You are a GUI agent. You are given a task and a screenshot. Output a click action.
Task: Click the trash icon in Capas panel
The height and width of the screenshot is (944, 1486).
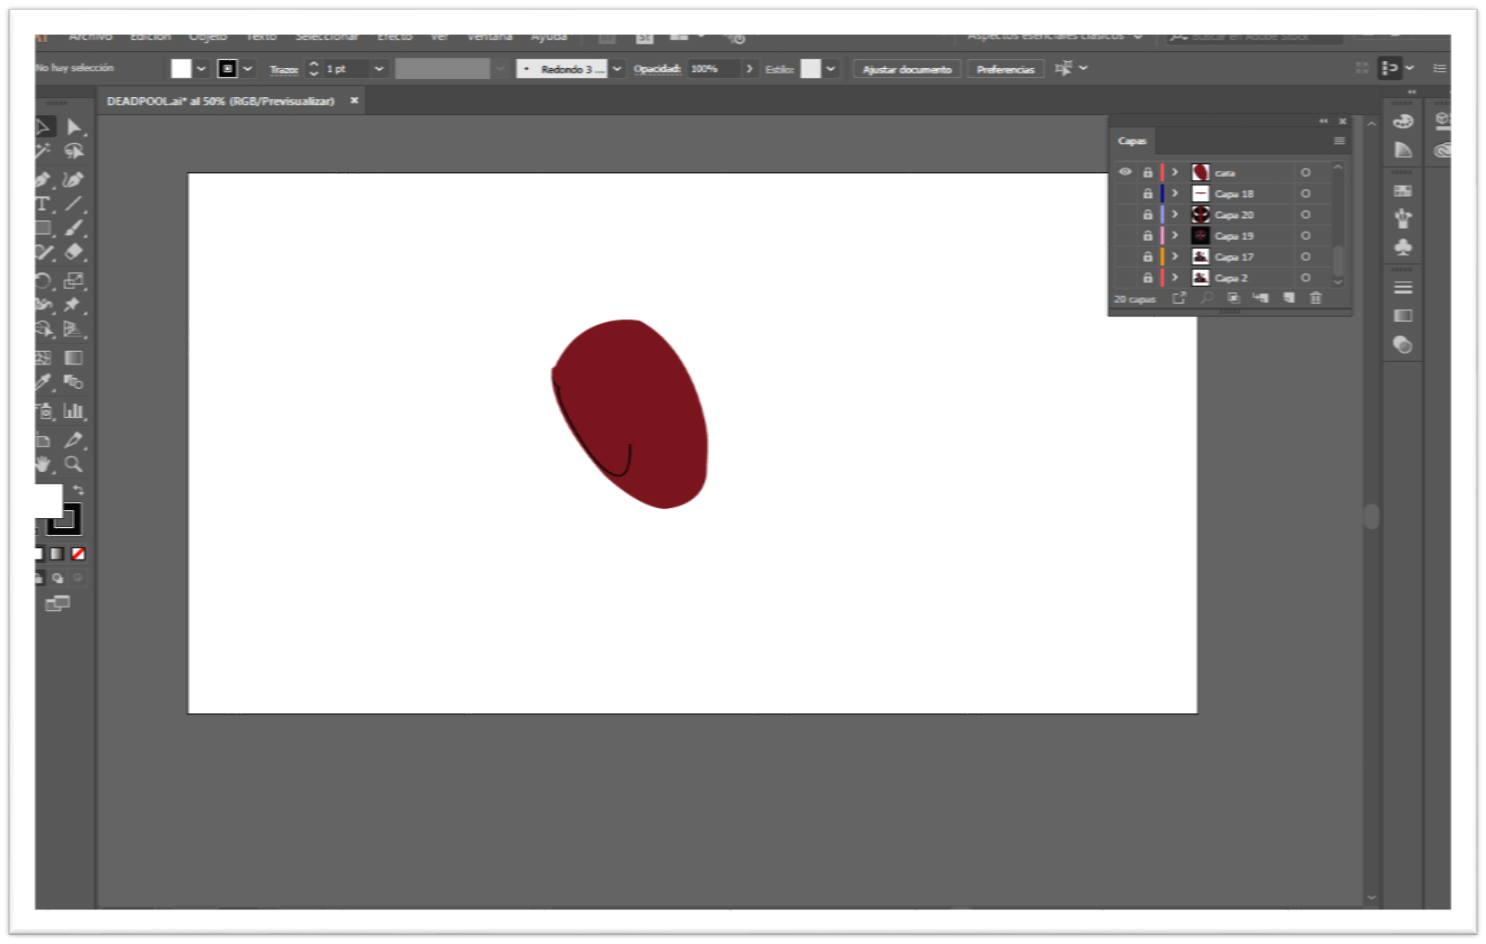coord(1316,298)
